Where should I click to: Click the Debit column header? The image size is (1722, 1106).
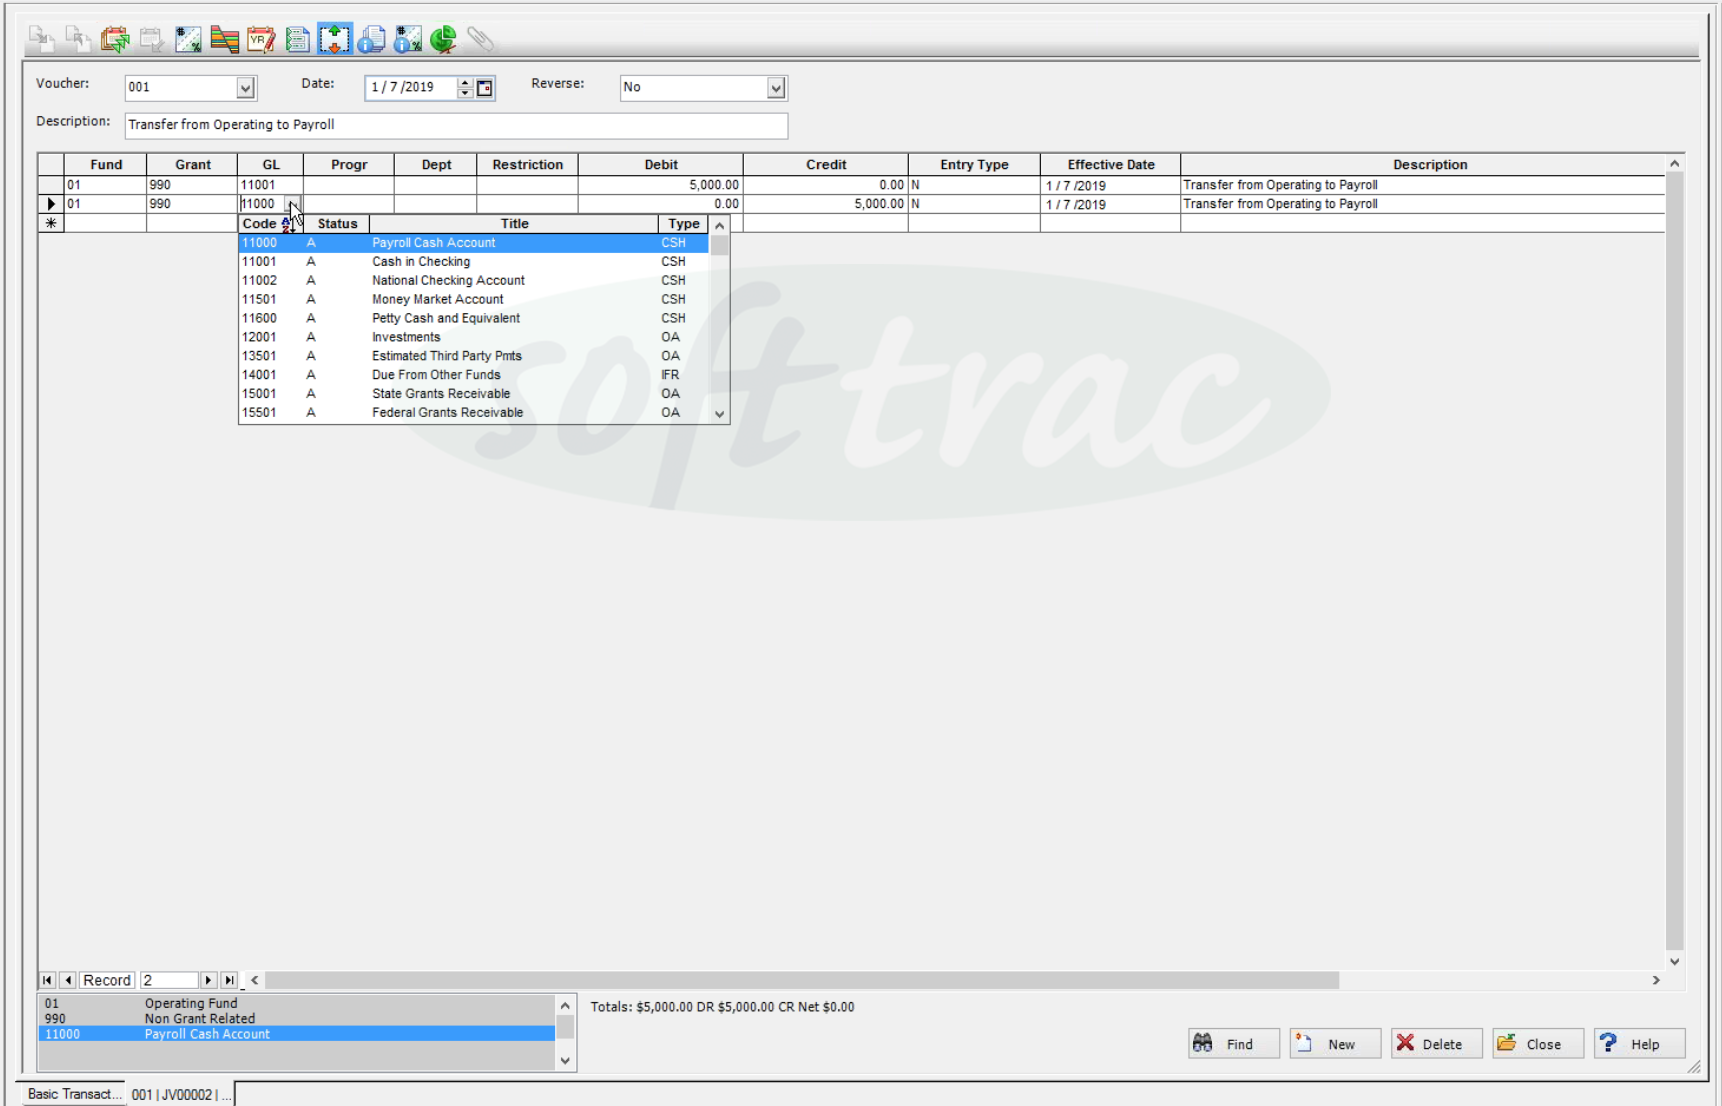(661, 165)
